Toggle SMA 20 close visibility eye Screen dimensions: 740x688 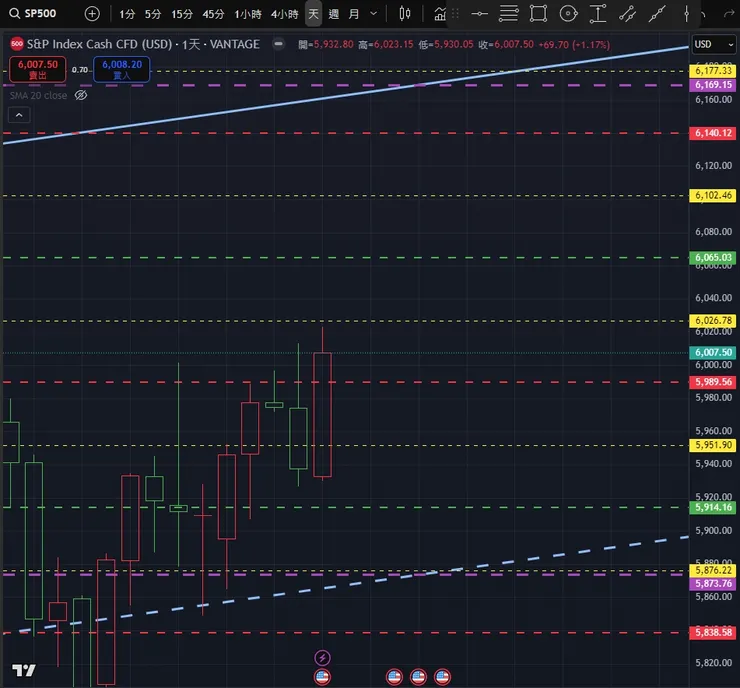click(x=81, y=95)
